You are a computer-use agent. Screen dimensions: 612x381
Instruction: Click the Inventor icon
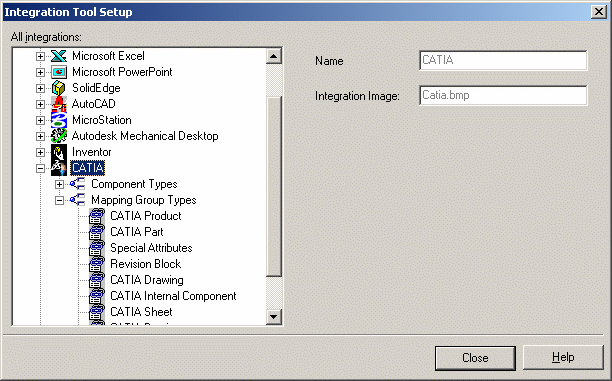coord(59,152)
